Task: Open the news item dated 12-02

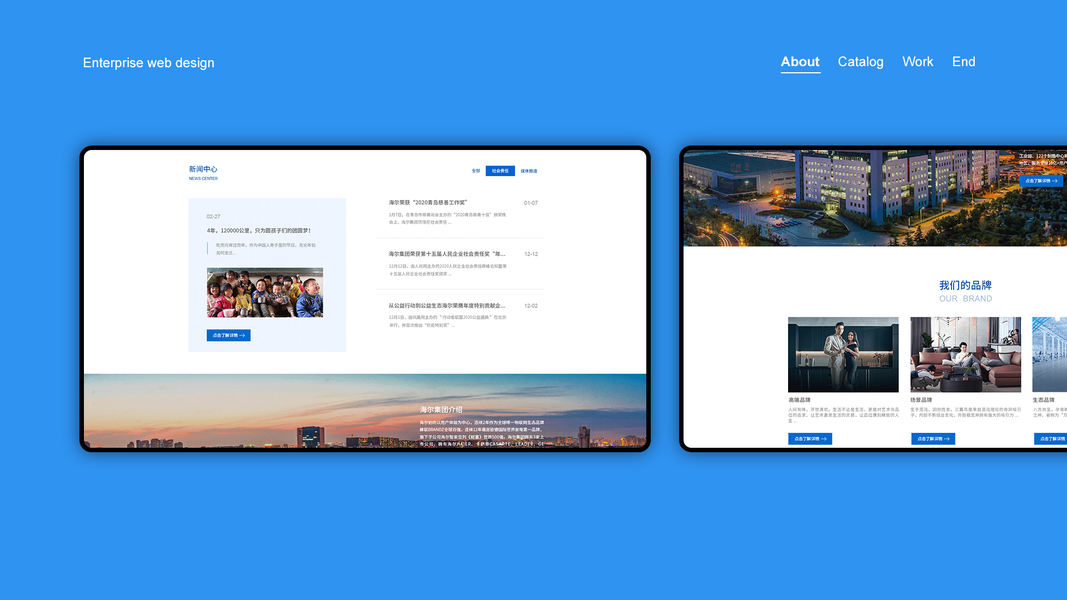Action: click(447, 305)
